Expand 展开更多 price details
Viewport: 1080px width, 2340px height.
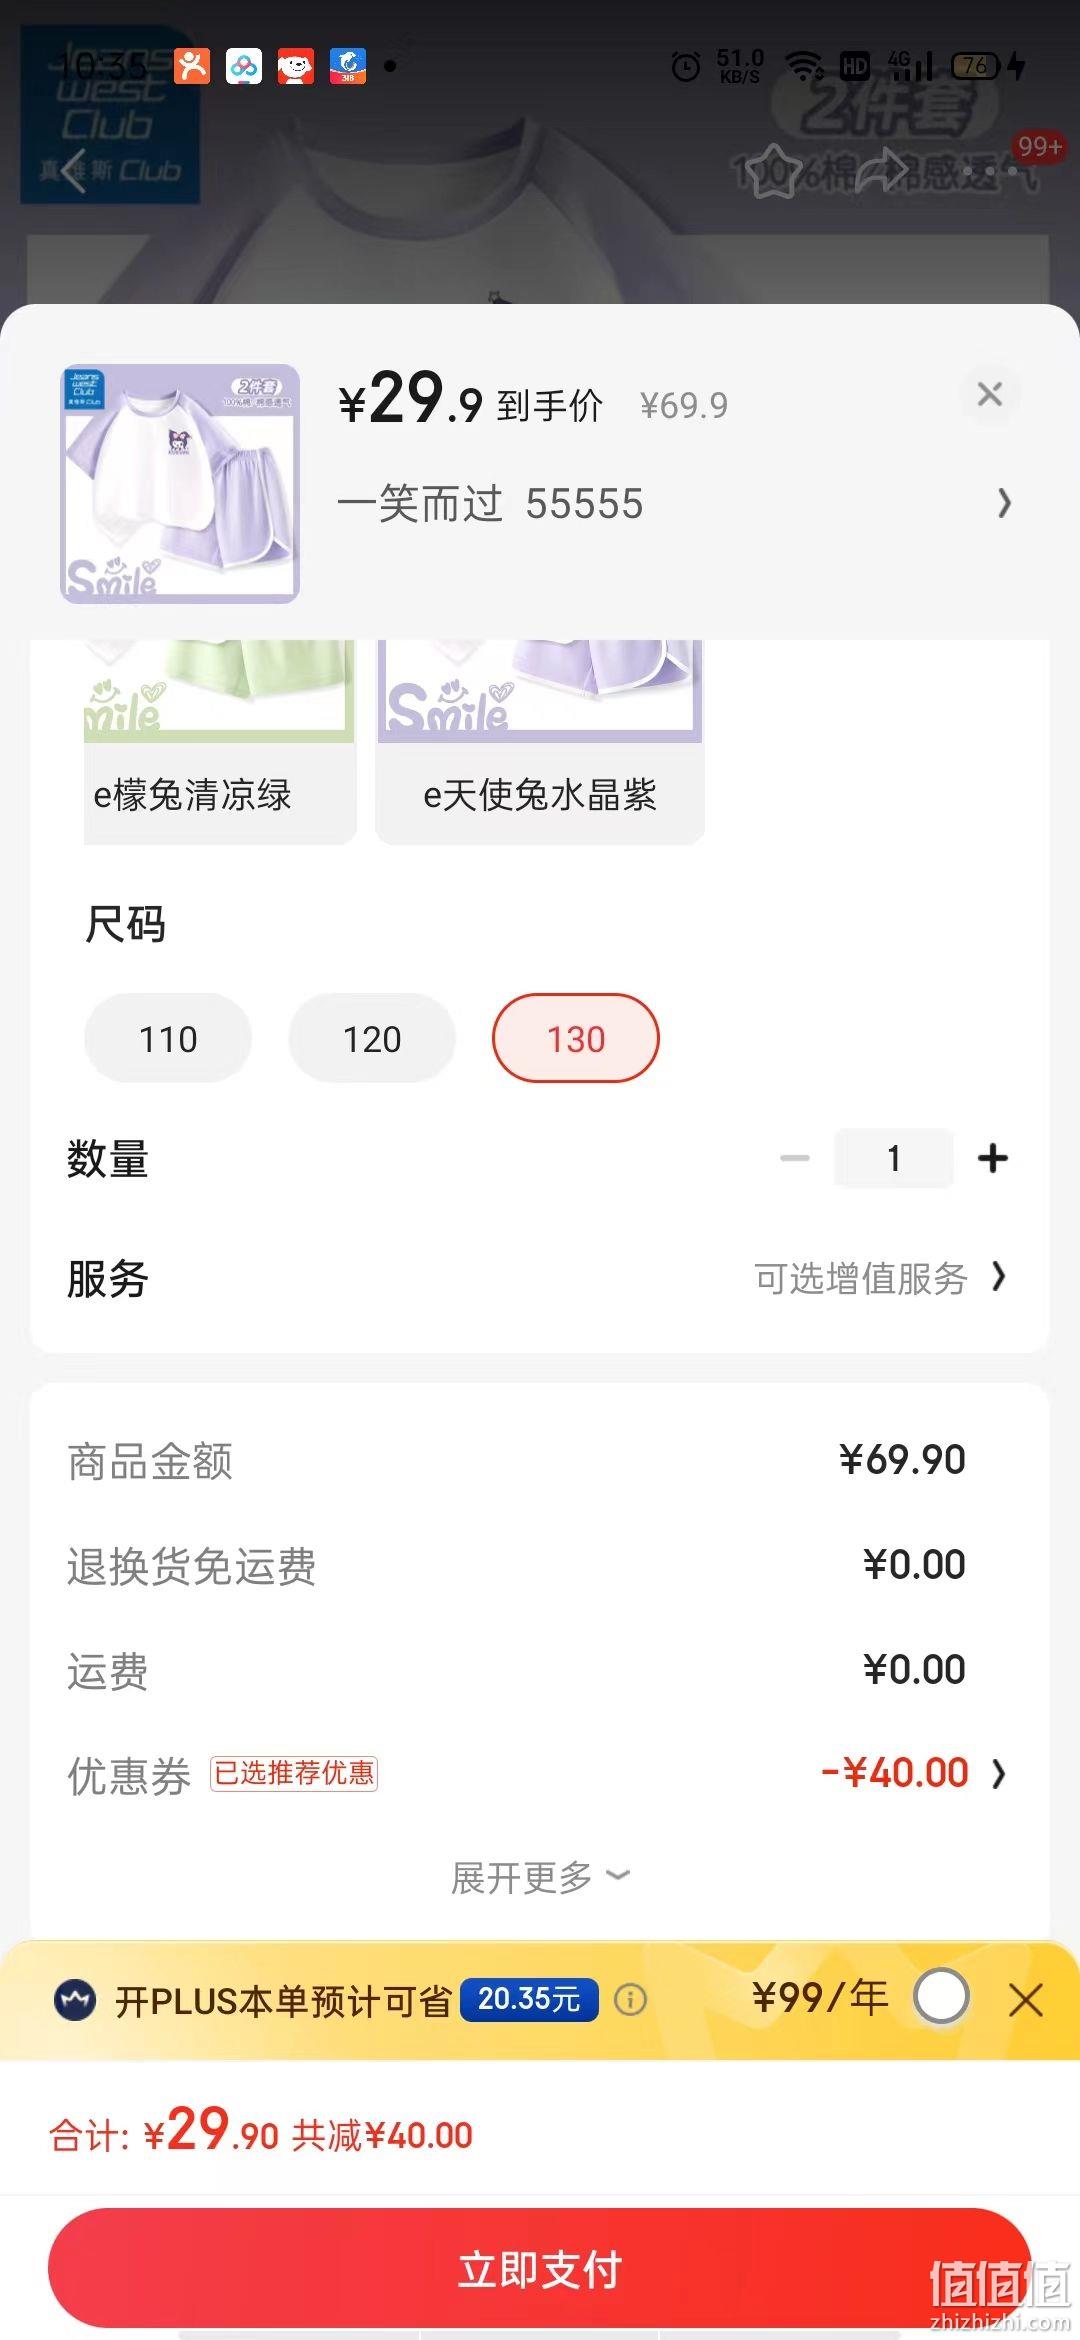540,1877
